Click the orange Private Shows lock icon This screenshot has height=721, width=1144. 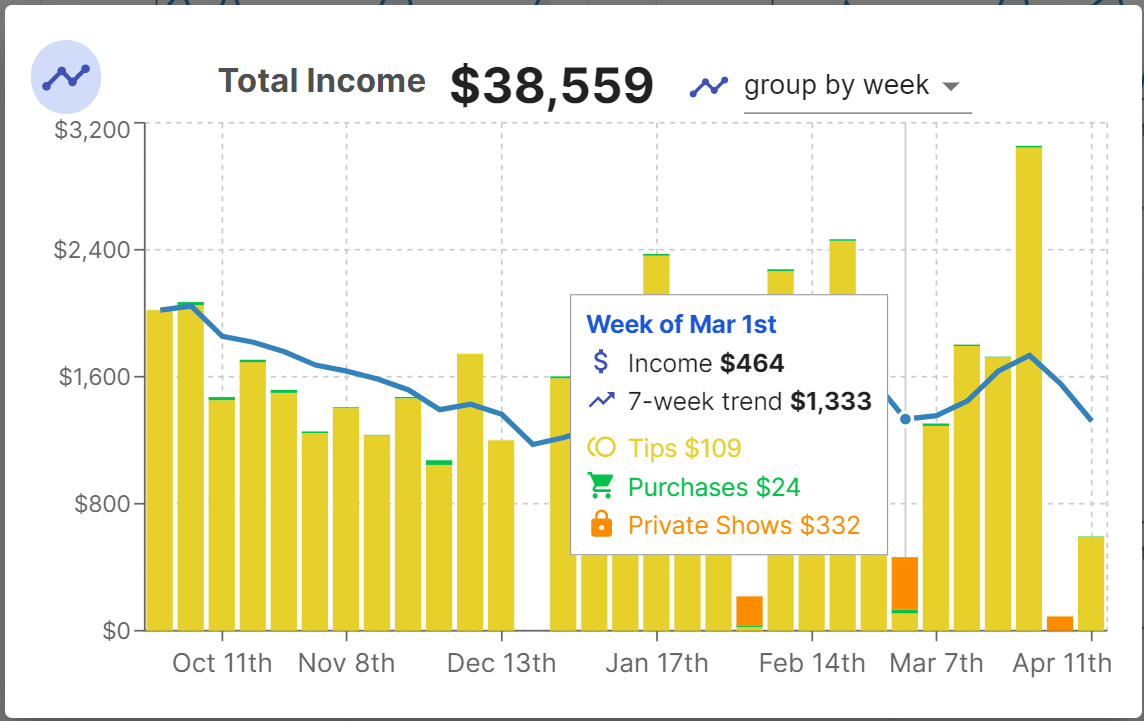click(601, 525)
